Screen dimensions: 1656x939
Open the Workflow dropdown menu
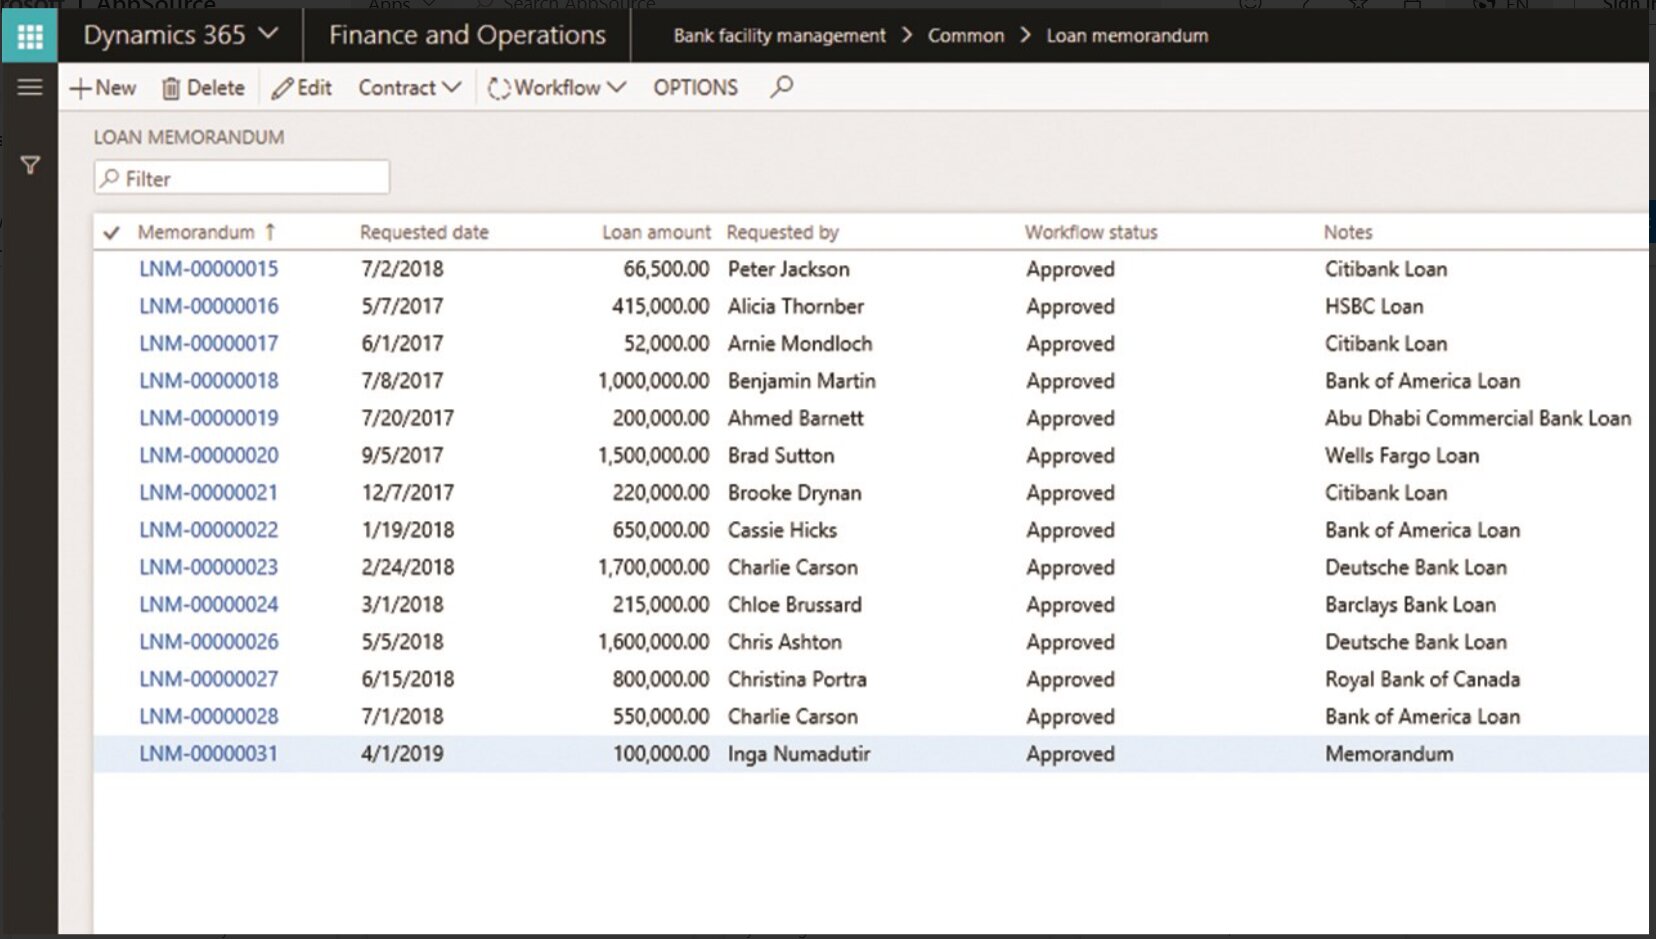[557, 88]
